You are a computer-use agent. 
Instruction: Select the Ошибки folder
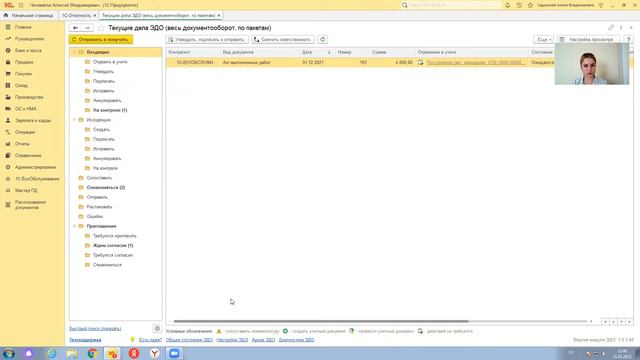pos(95,216)
